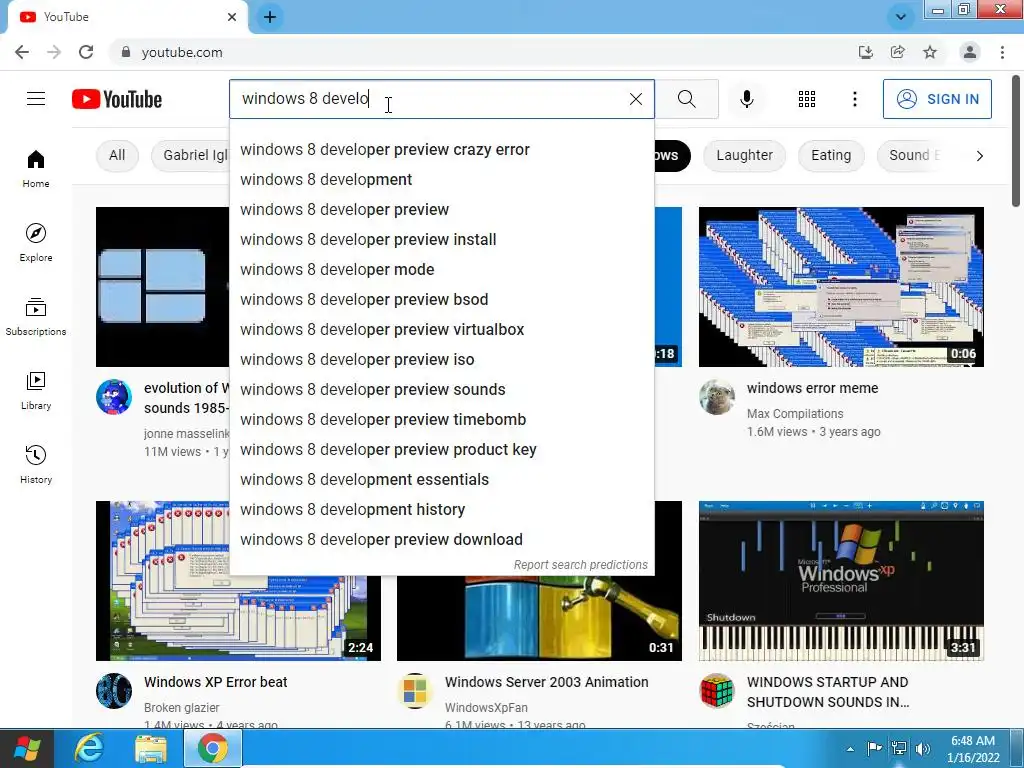Select suggestion 'developer preview bsod'
Viewport: 1024px width, 768px height.
[441, 300]
